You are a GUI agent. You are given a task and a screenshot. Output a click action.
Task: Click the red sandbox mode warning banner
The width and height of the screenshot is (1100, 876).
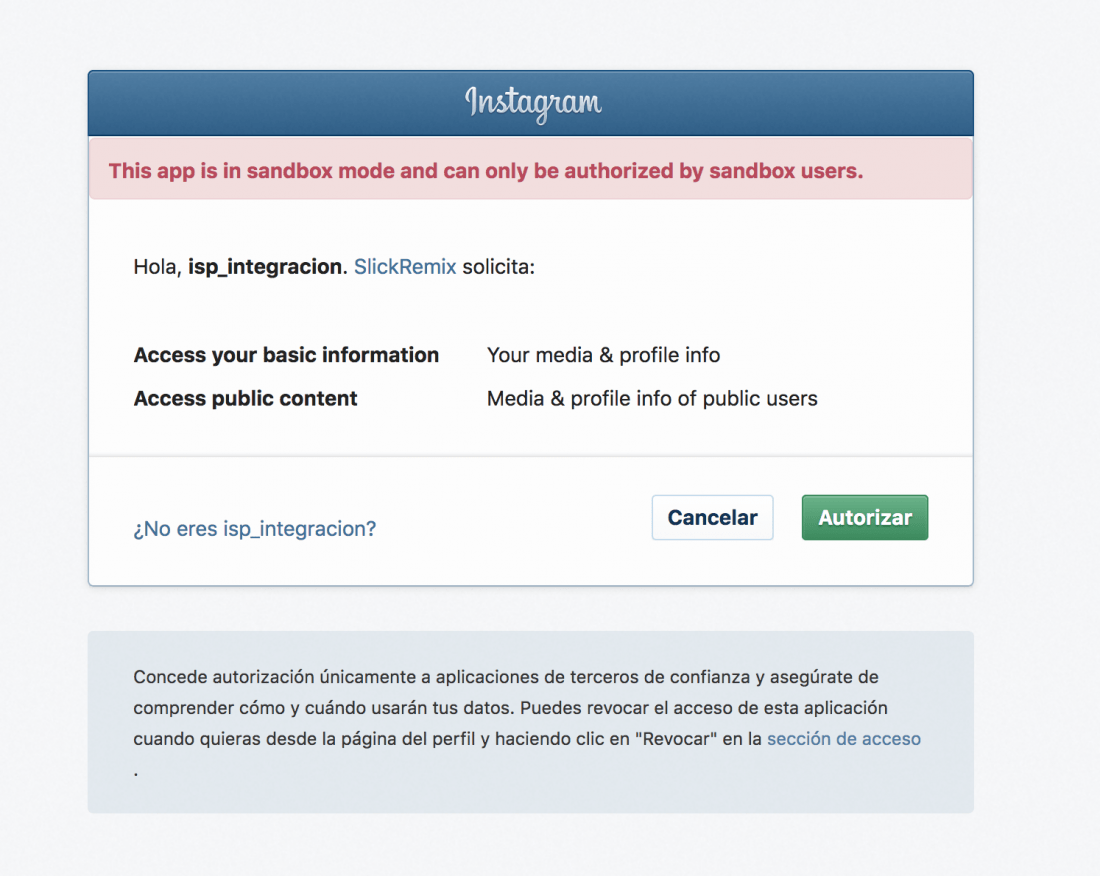[530, 169]
